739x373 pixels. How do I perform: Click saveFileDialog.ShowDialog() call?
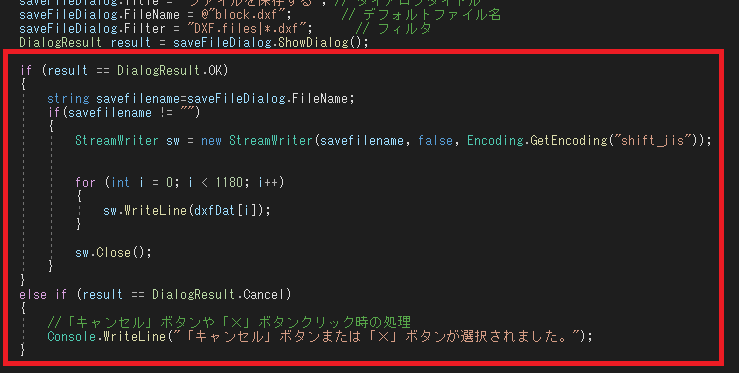tap(271, 42)
